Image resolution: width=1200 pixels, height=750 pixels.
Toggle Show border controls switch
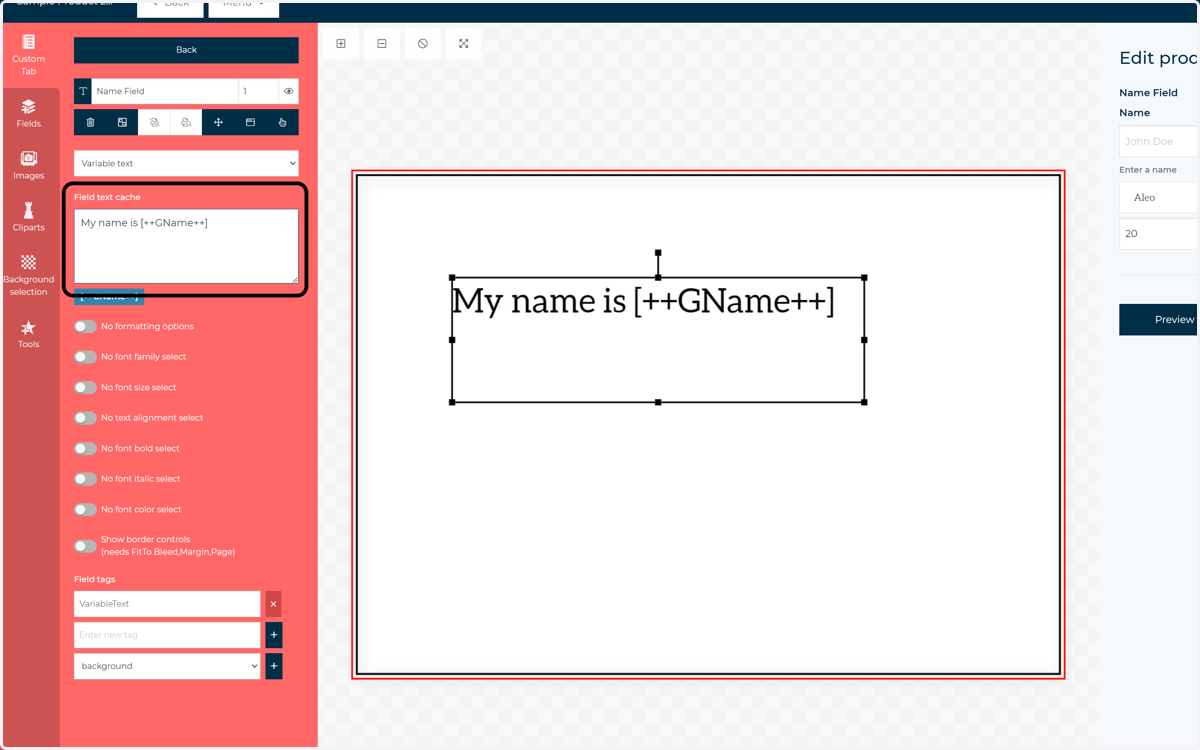[86, 546]
